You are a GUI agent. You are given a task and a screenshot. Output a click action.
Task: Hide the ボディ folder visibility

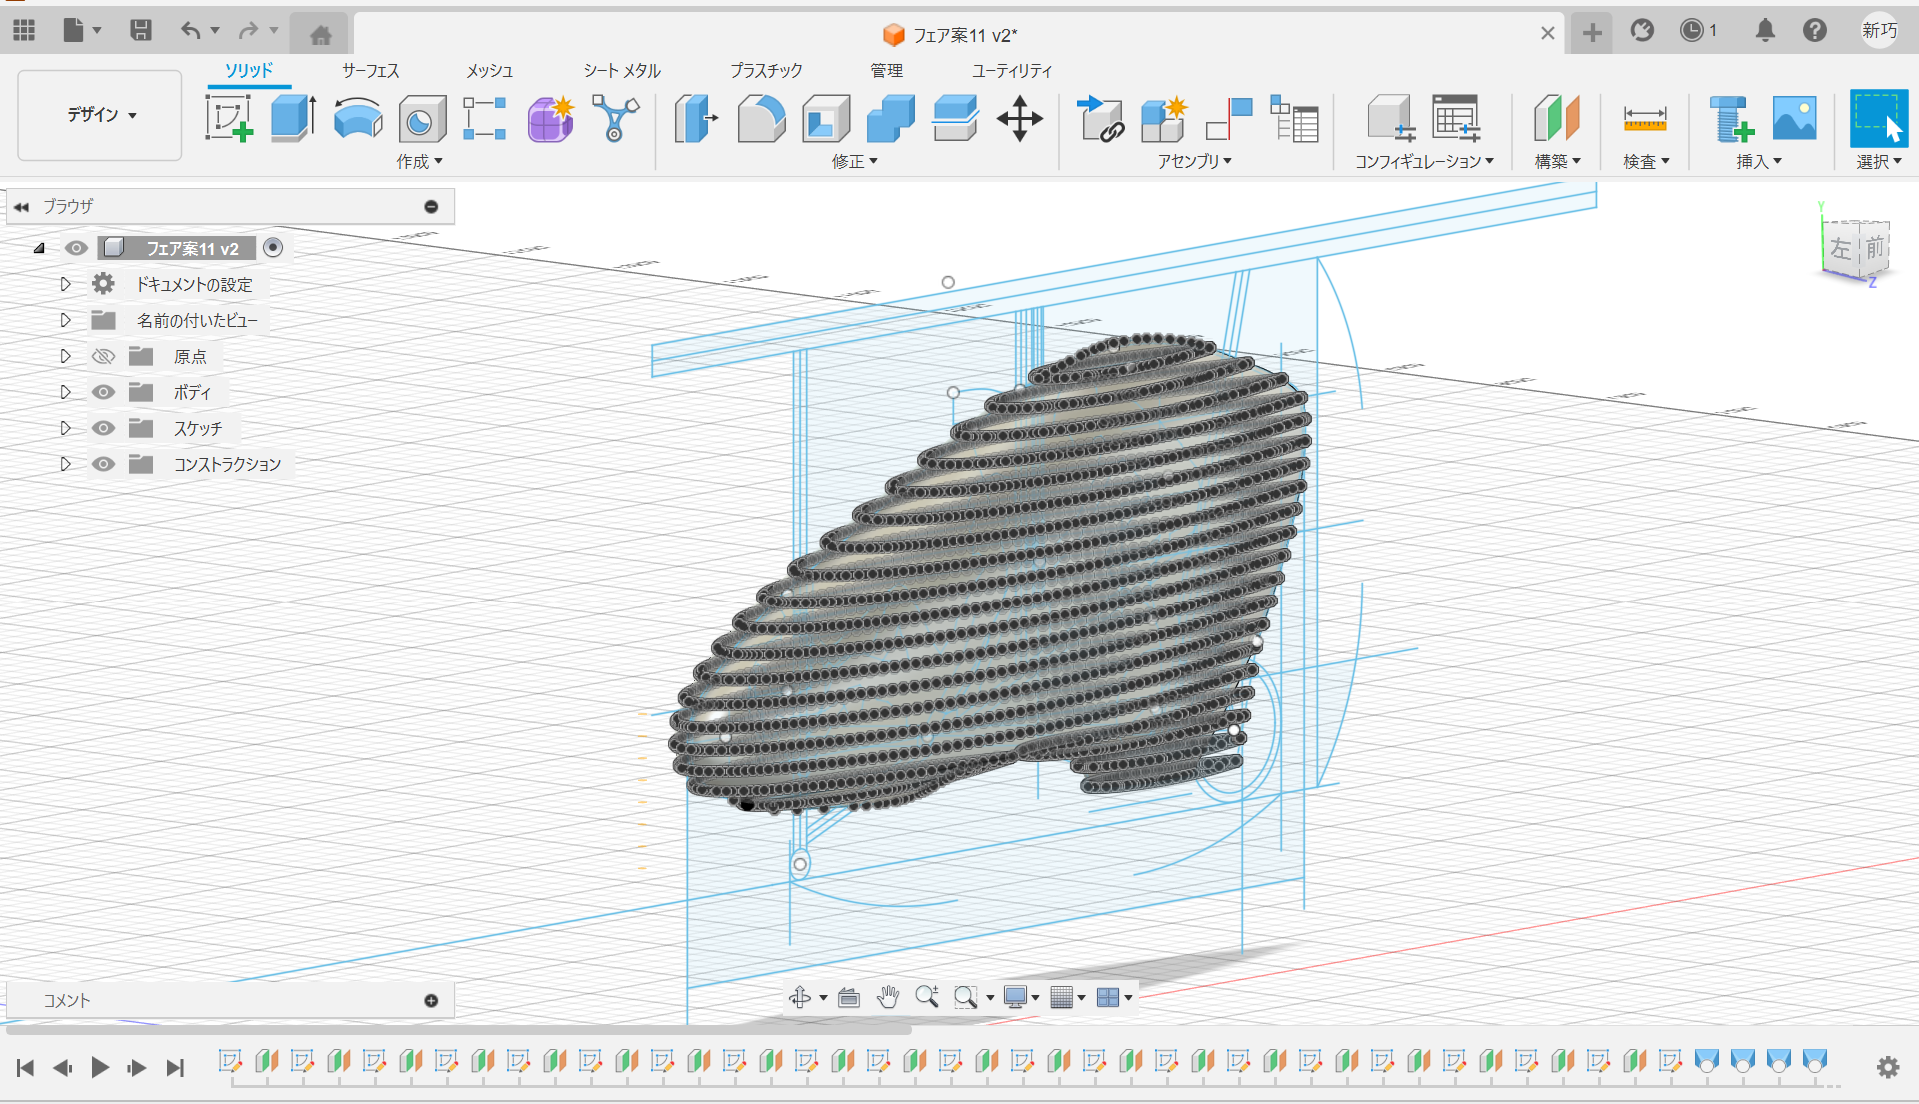(103, 392)
